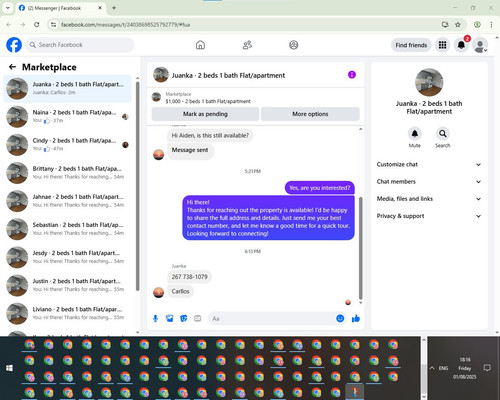The image size is (500, 400).
Task: Open the notifications bell with badge
Action: (x=461, y=45)
